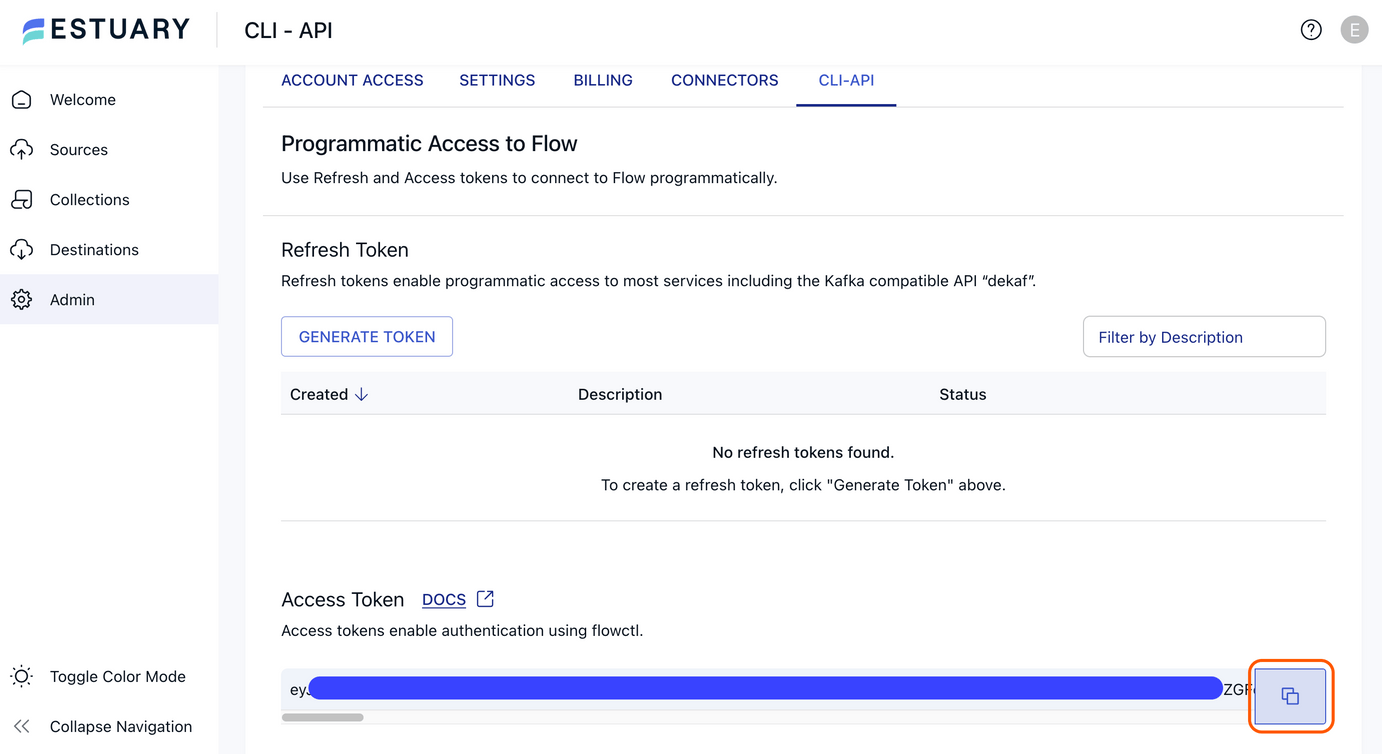Click the Description column header
1382x754 pixels.
tap(620, 395)
